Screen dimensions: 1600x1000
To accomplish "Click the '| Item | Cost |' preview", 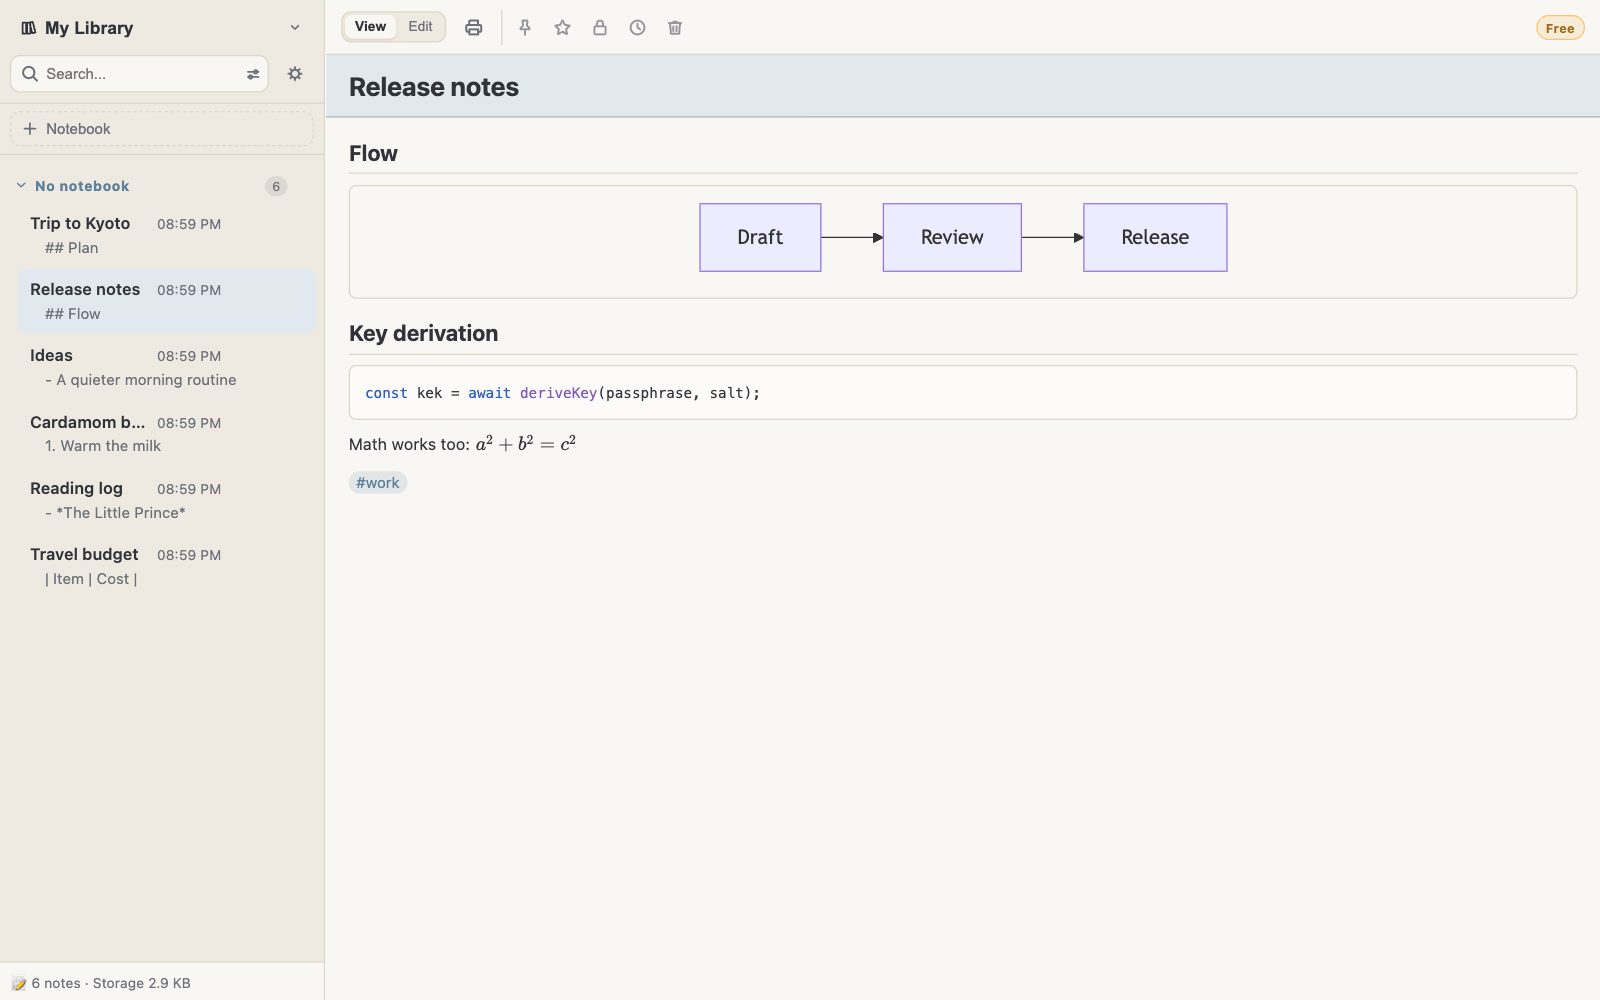I will (91, 579).
